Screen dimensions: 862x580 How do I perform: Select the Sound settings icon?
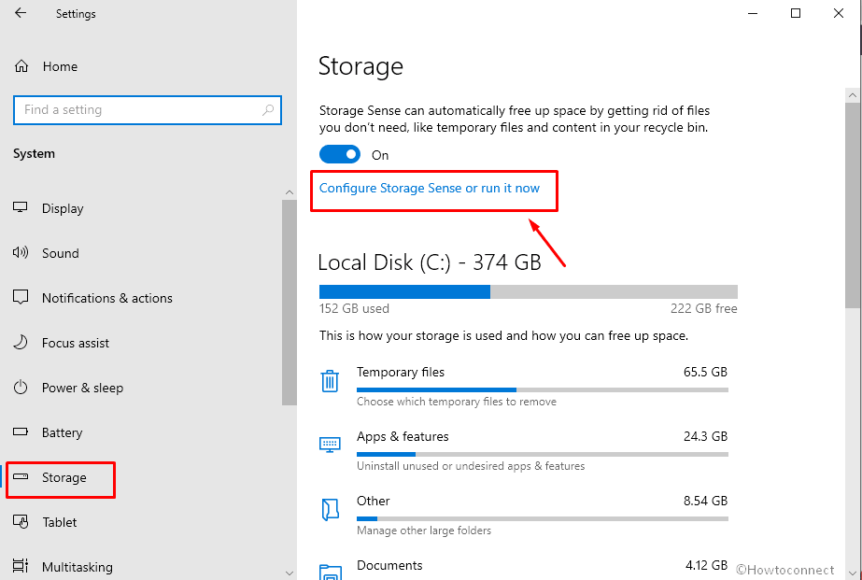click(20, 253)
